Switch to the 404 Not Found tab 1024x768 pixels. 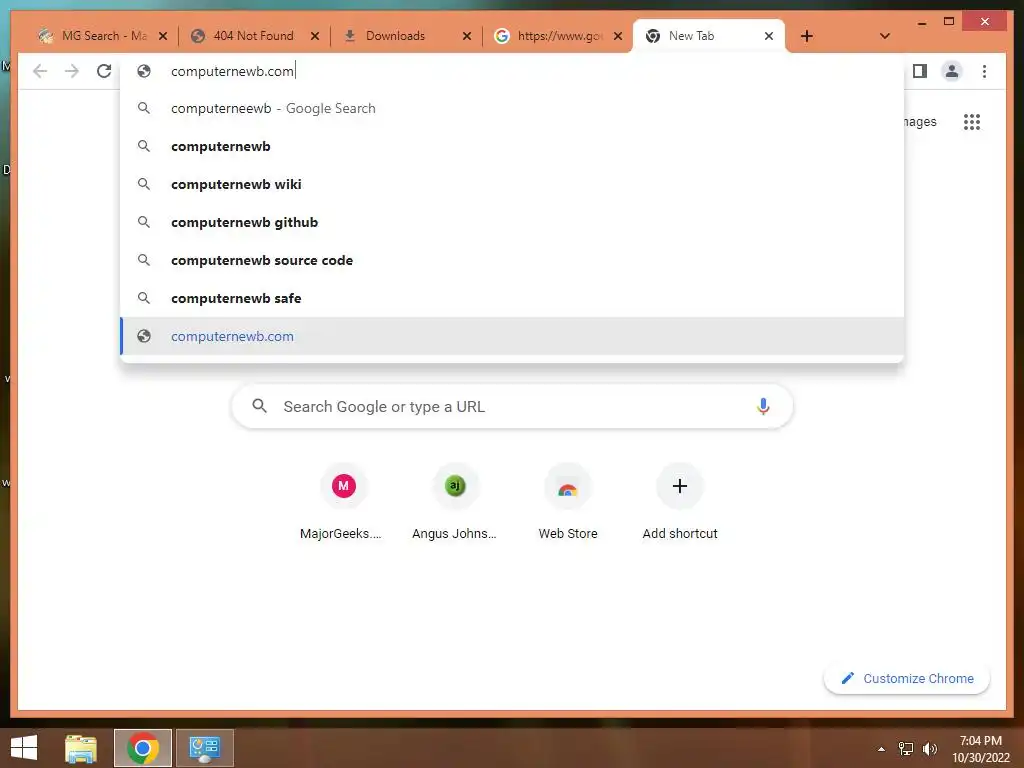coord(253,36)
